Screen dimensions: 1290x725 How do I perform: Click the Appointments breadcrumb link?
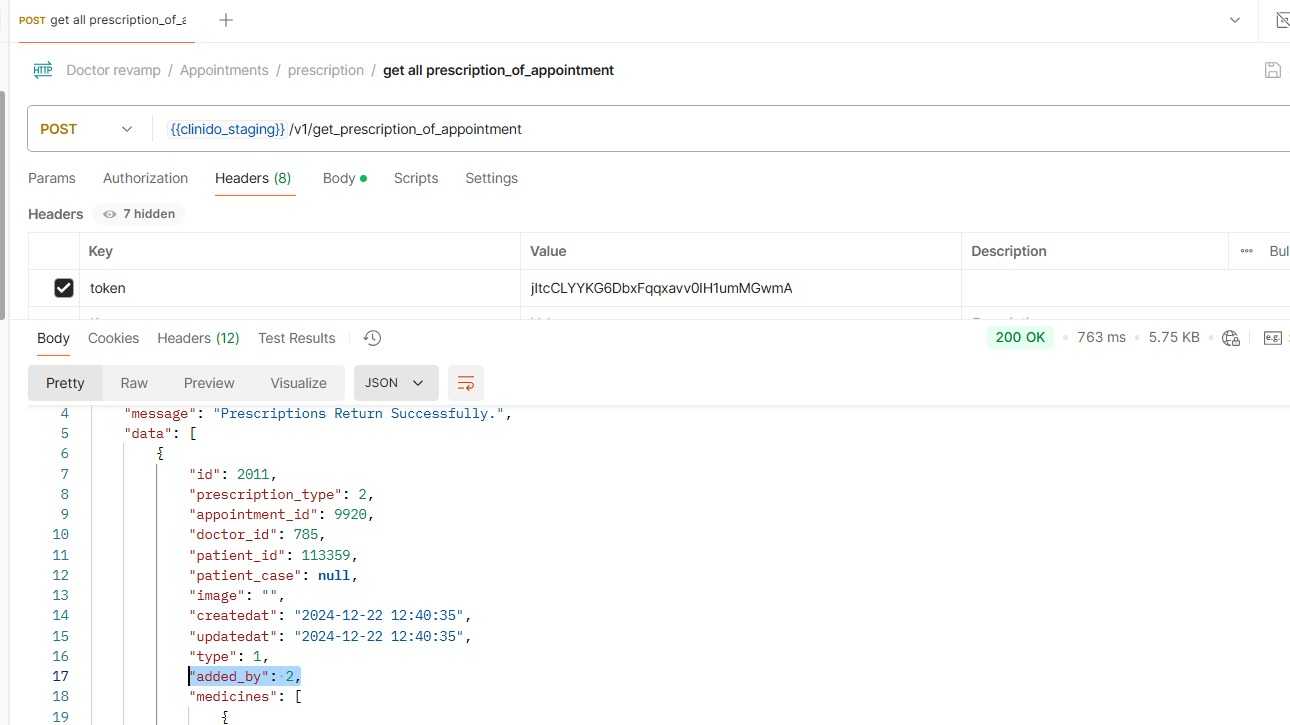tap(224, 70)
